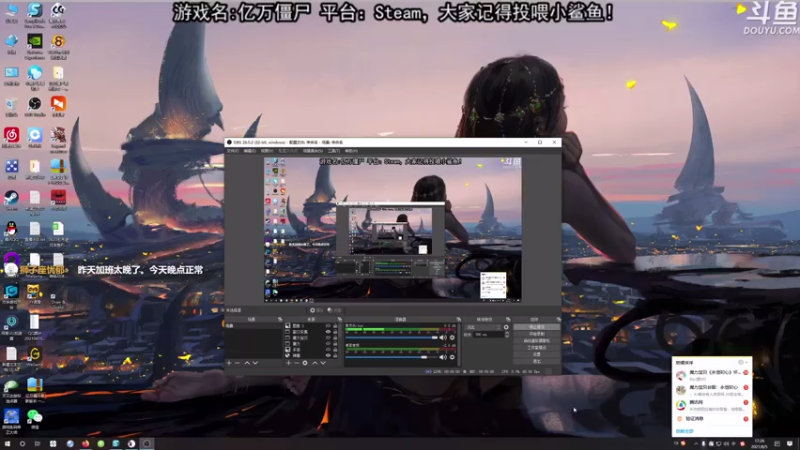Pop out the Sources dock panel
The image size is (800, 450).
coord(340,319)
